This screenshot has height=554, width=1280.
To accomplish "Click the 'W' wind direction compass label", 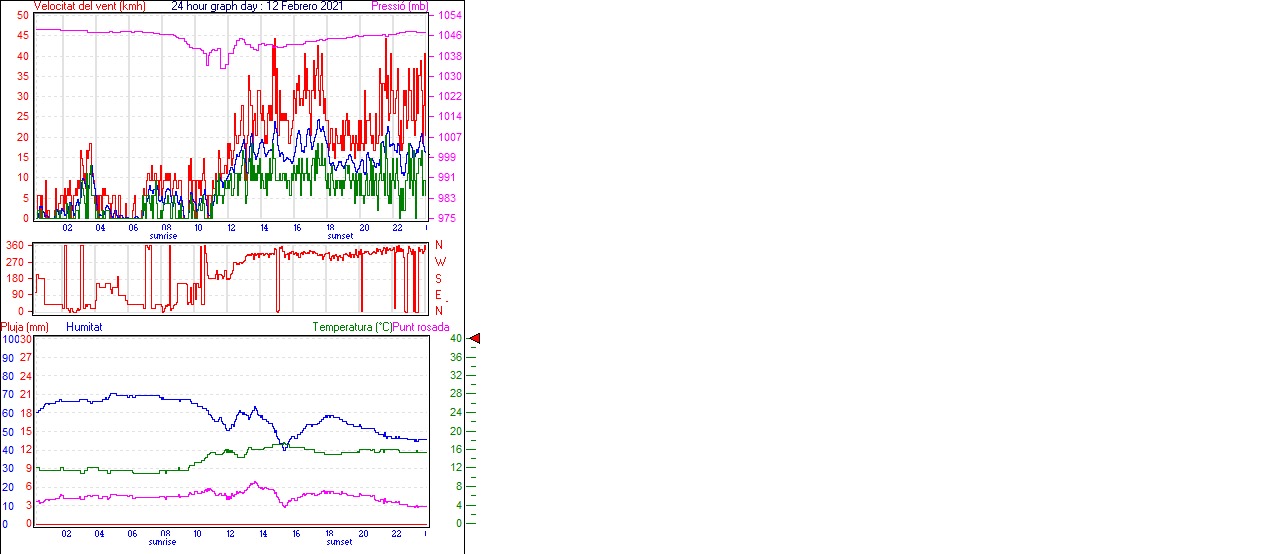I will [439, 262].
